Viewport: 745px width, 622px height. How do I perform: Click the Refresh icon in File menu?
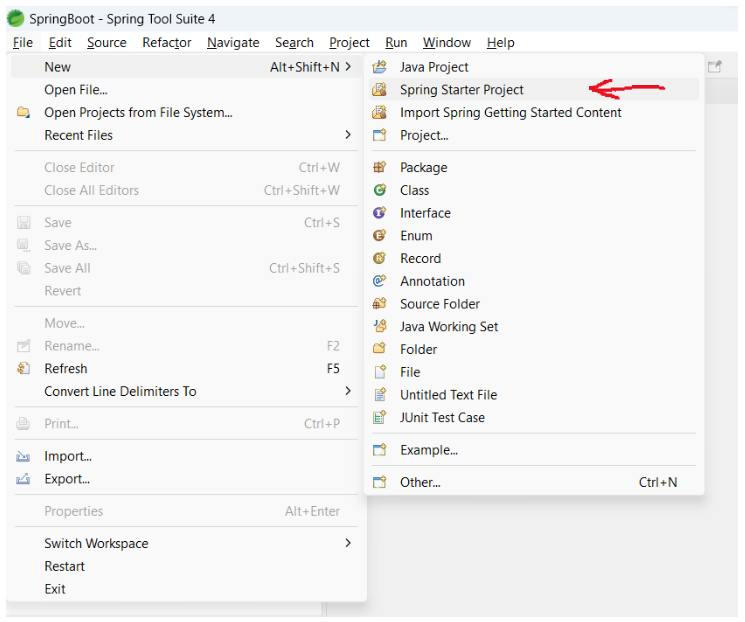point(23,369)
